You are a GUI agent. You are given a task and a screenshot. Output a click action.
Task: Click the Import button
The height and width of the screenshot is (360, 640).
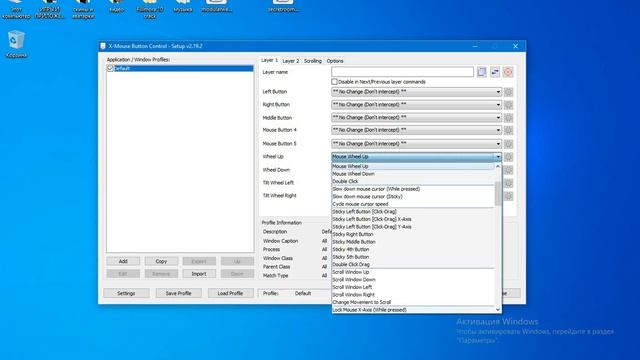click(x=199, y=274)
